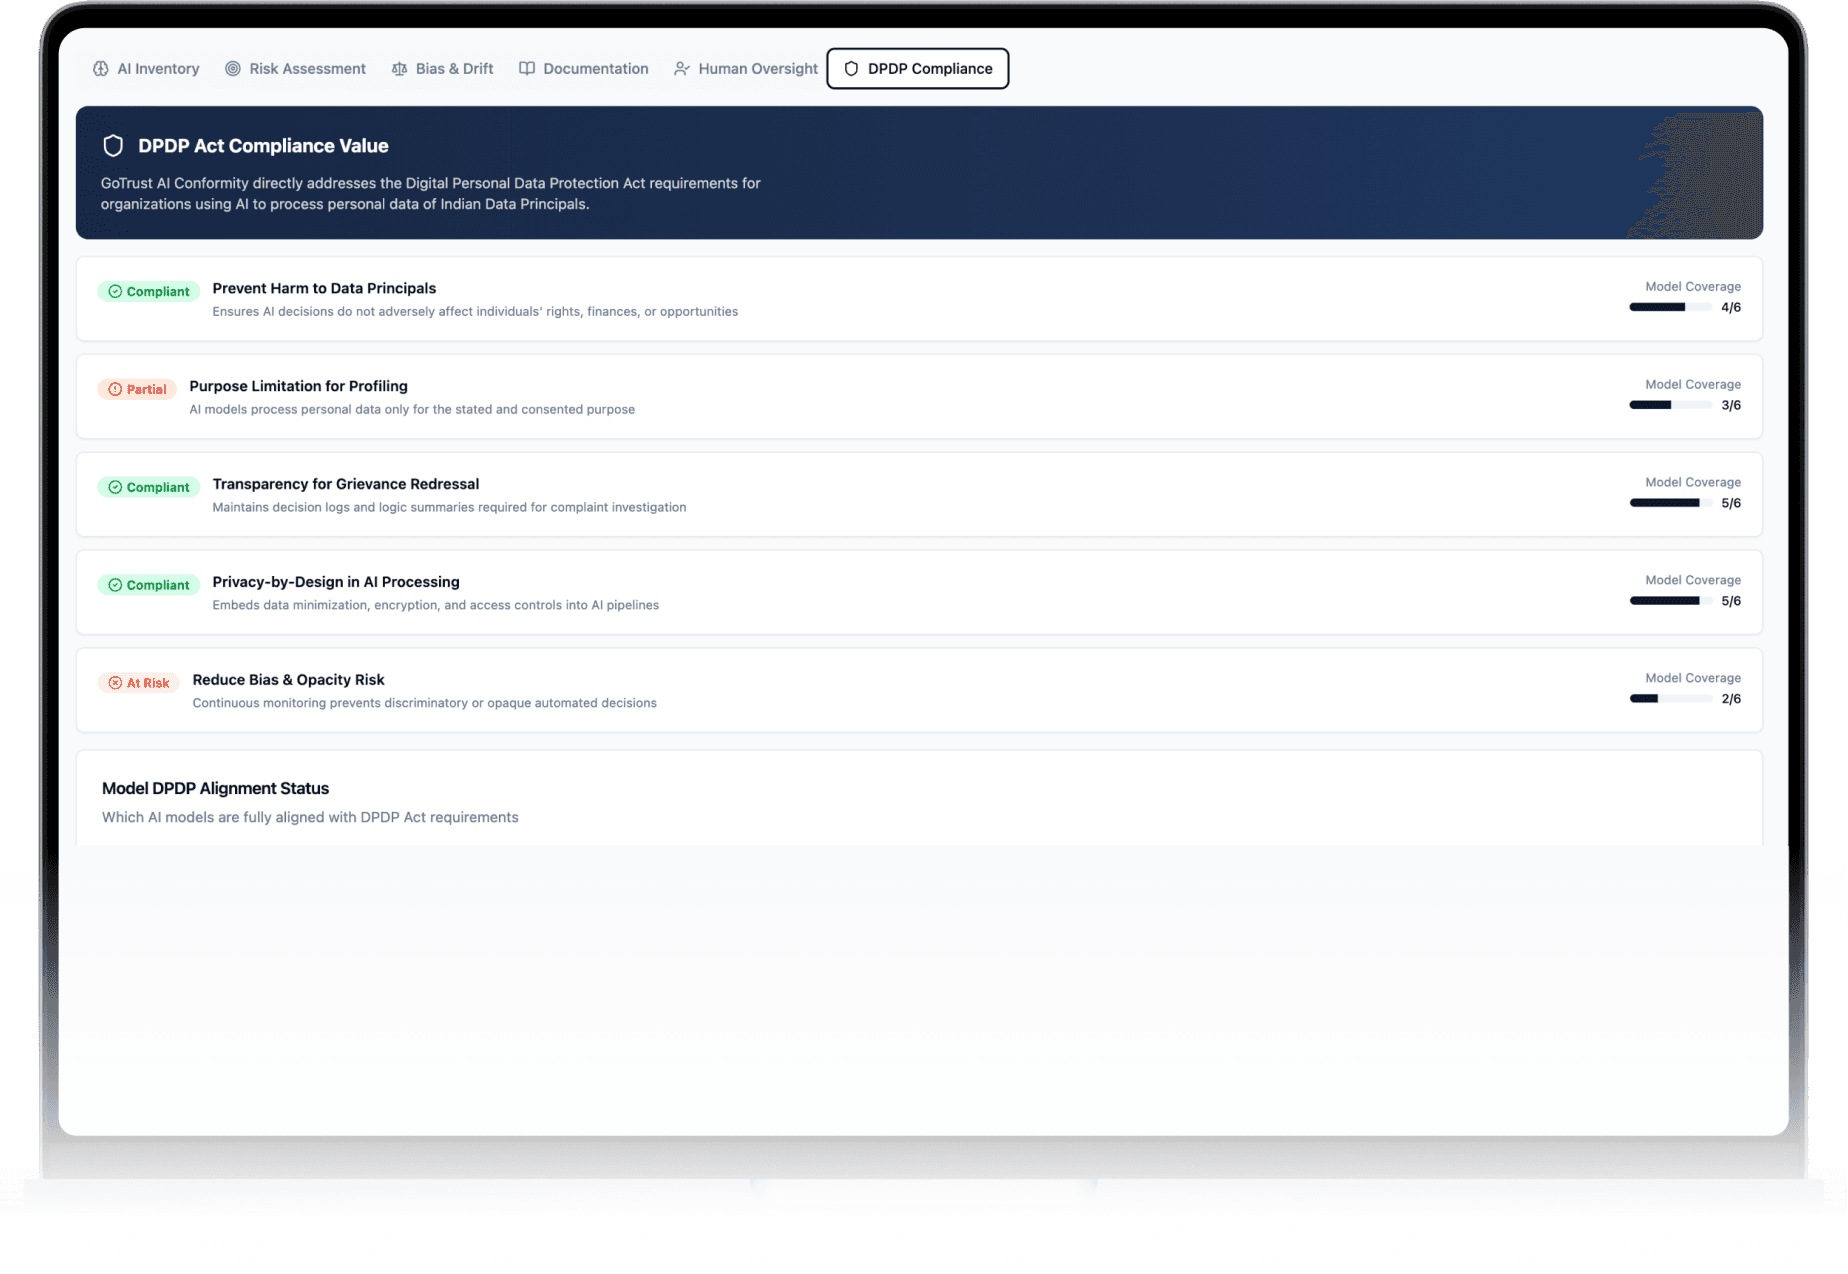Click banner text 'GoTrust AI Conformity directly addresses'

[x=431, y=194]
